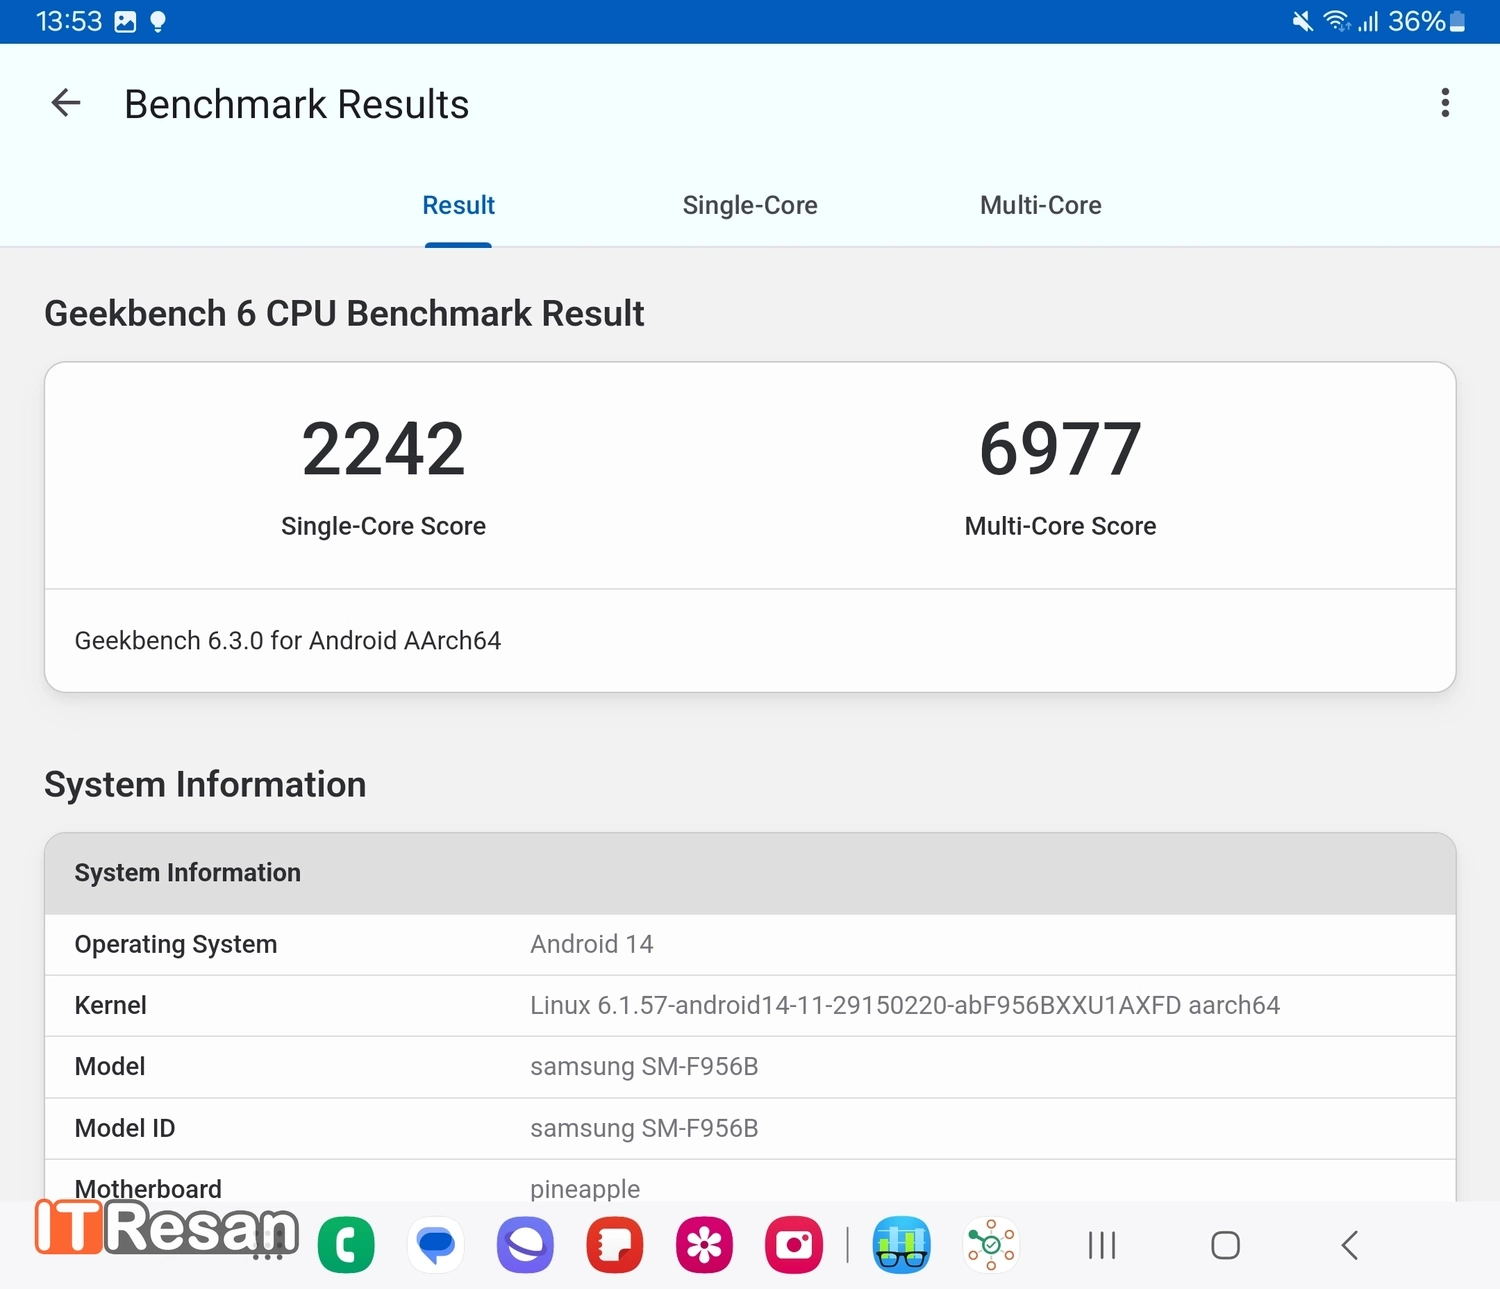Tap the 6977 Multi-Core Score value
Screen dimensions: 1500x1289
click(1060, 449)
